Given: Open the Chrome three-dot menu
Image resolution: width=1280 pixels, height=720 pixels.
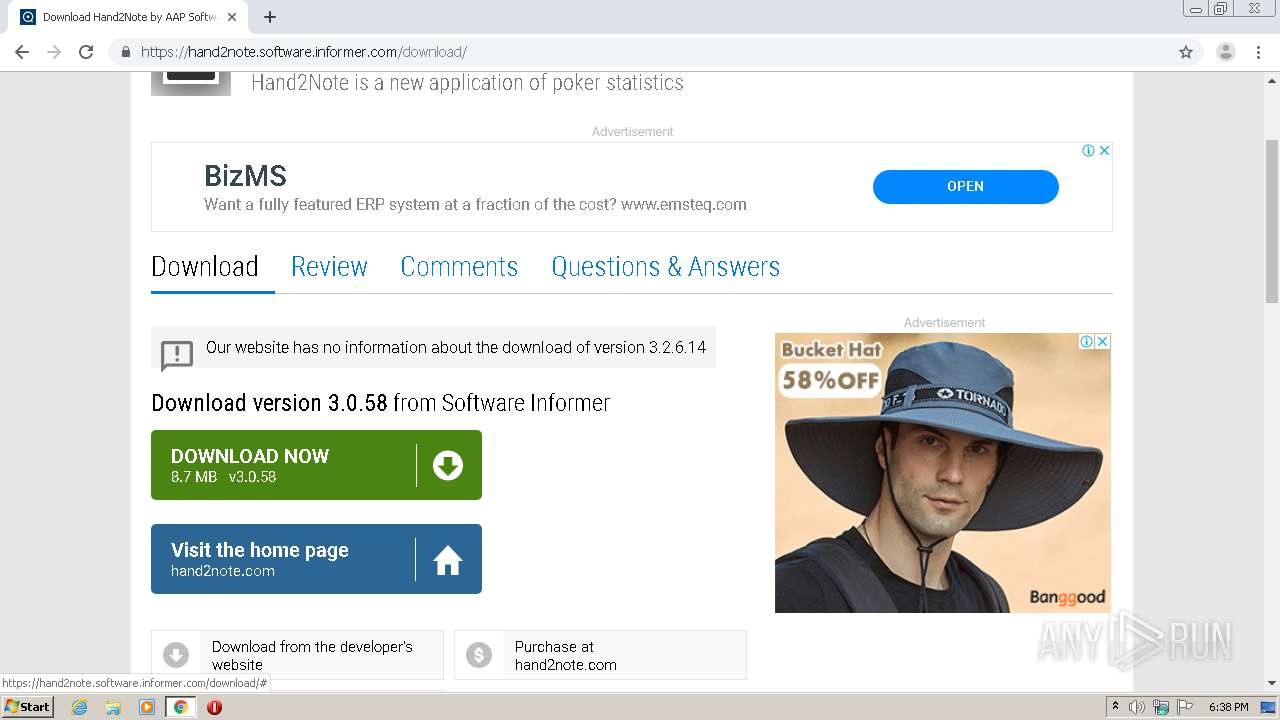Looking at the screenshot, I should click(x=1258, y=52).
